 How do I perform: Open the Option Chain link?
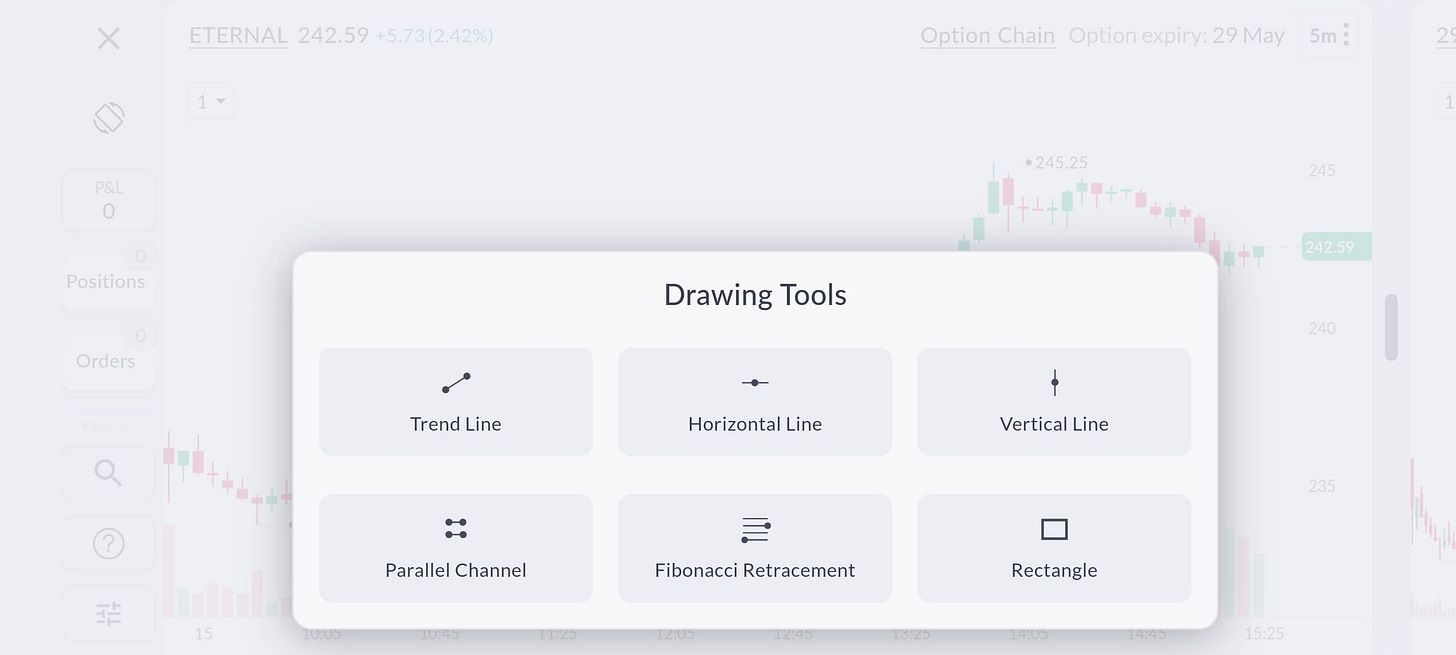[x=987, y=36]
